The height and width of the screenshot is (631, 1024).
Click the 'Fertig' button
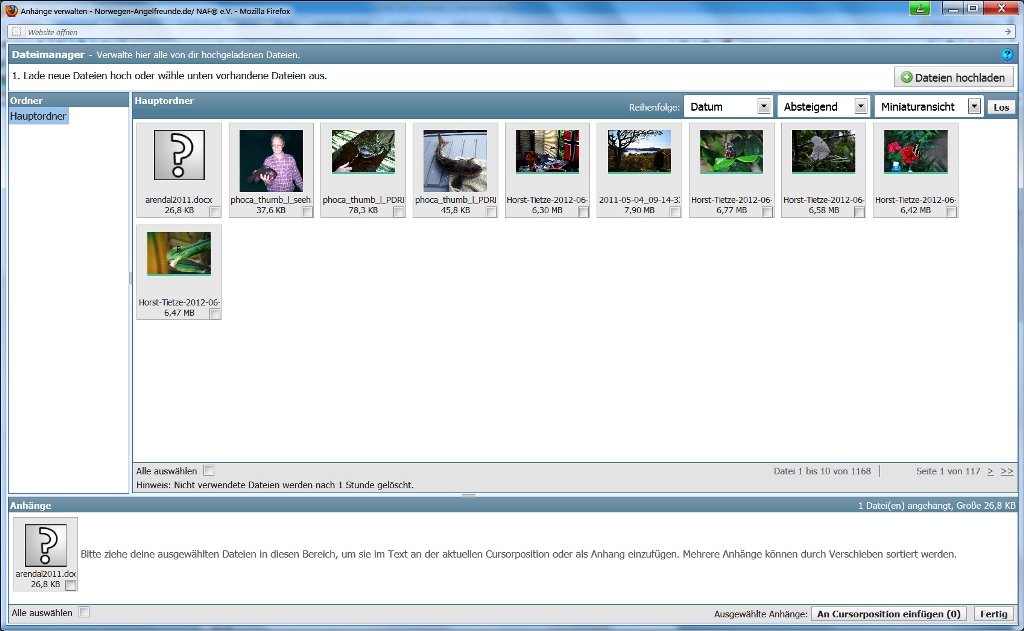pos(993,614)
